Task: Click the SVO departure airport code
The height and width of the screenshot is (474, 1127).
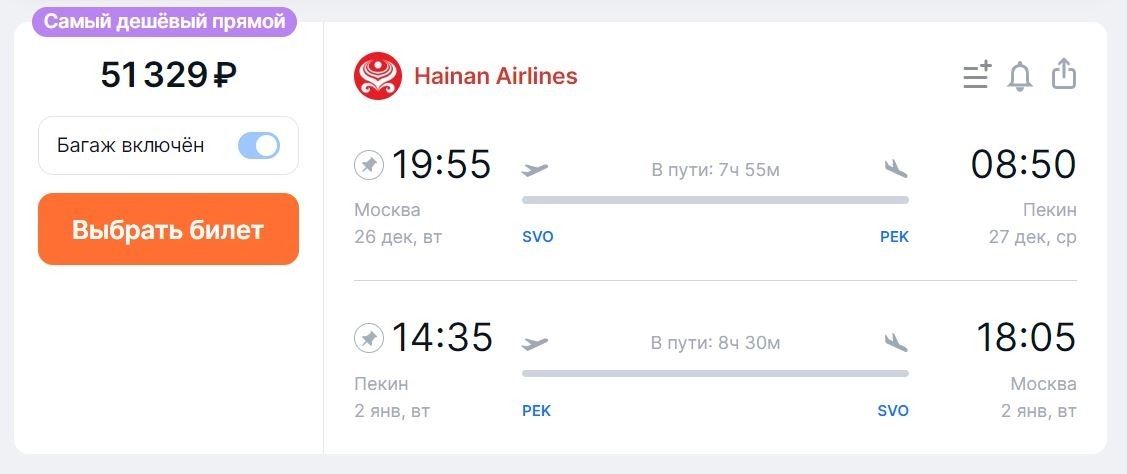Action: 538,237
